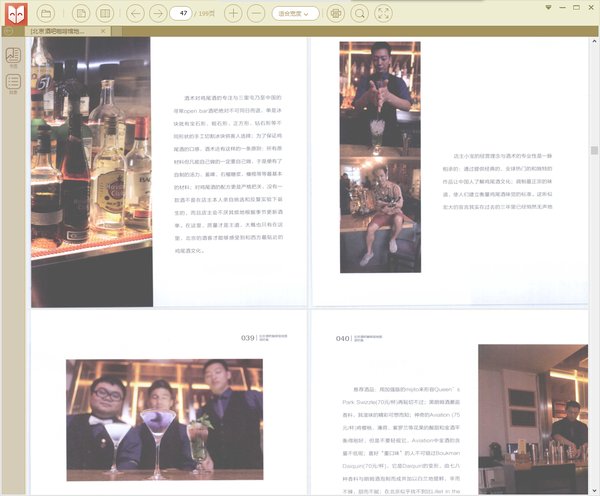Image resolution: width=600 pixels, height=496 pixels.
Task: Click the man sitting on bar photo
Action: coord(380,214)
